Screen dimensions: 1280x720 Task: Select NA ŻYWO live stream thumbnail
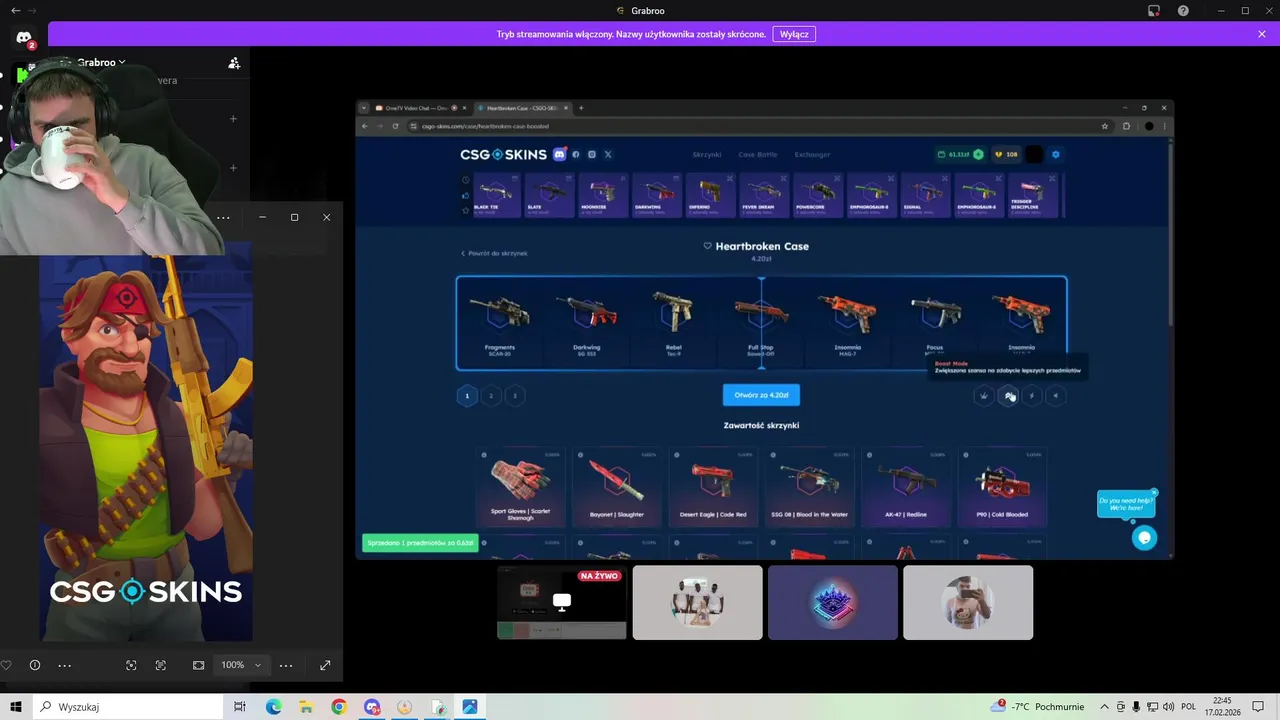click(562, 603)
